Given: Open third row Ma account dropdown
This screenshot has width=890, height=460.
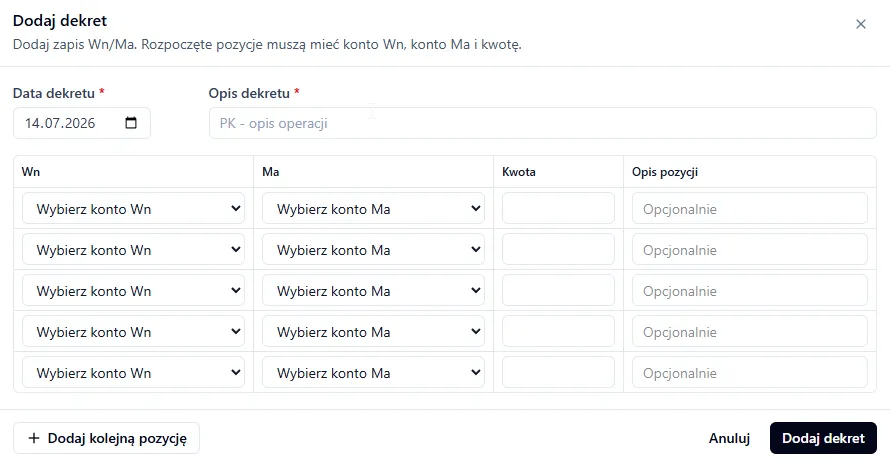Looking at the screenshot, I should tap(373, 290).
